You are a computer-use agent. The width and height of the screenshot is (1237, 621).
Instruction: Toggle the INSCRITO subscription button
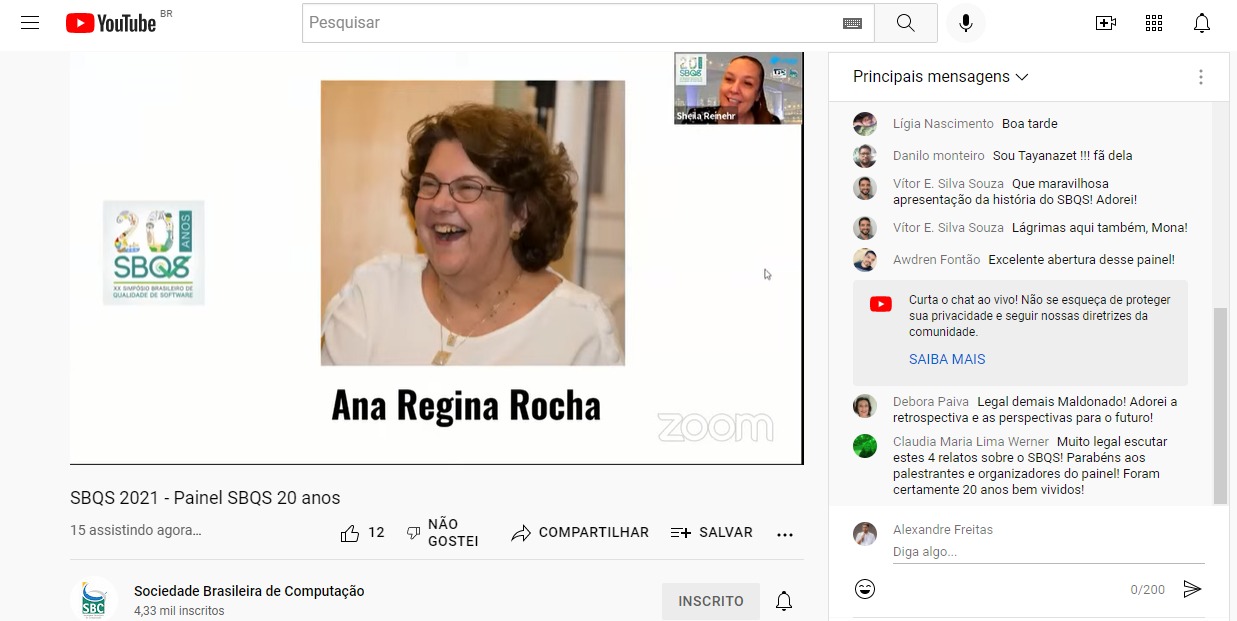pos(710,601)
